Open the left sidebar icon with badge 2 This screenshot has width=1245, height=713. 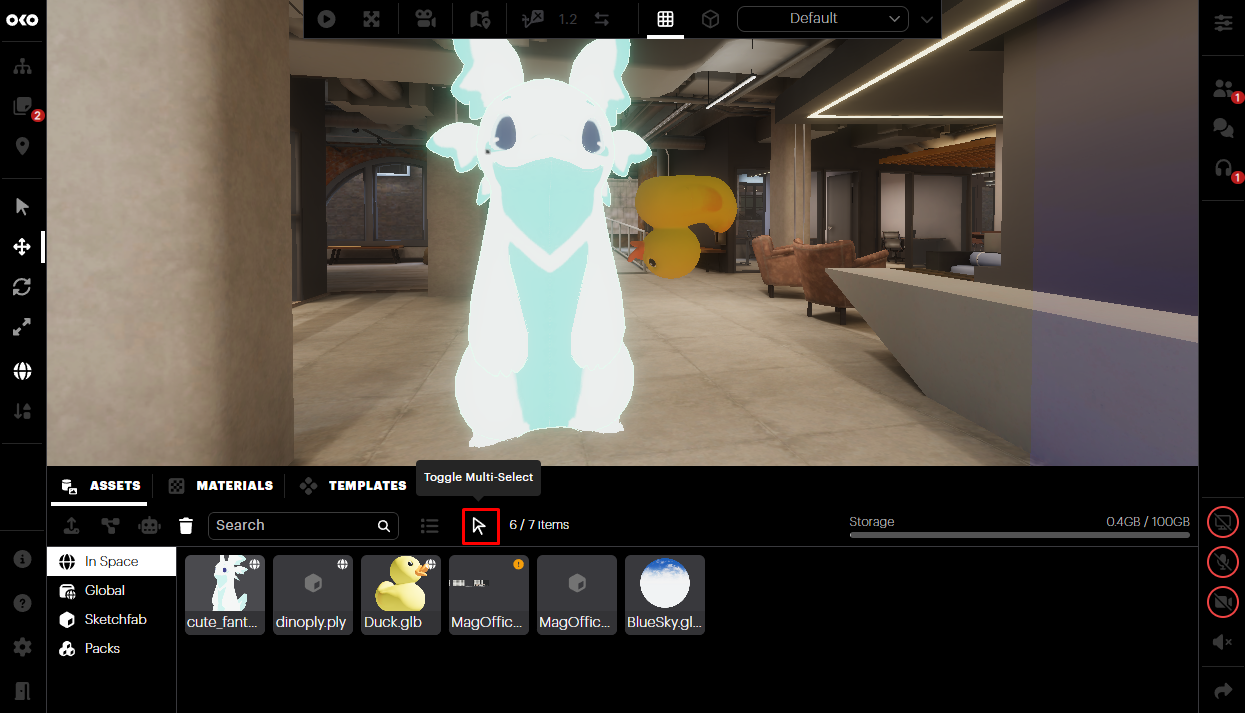tap(22, 107)
